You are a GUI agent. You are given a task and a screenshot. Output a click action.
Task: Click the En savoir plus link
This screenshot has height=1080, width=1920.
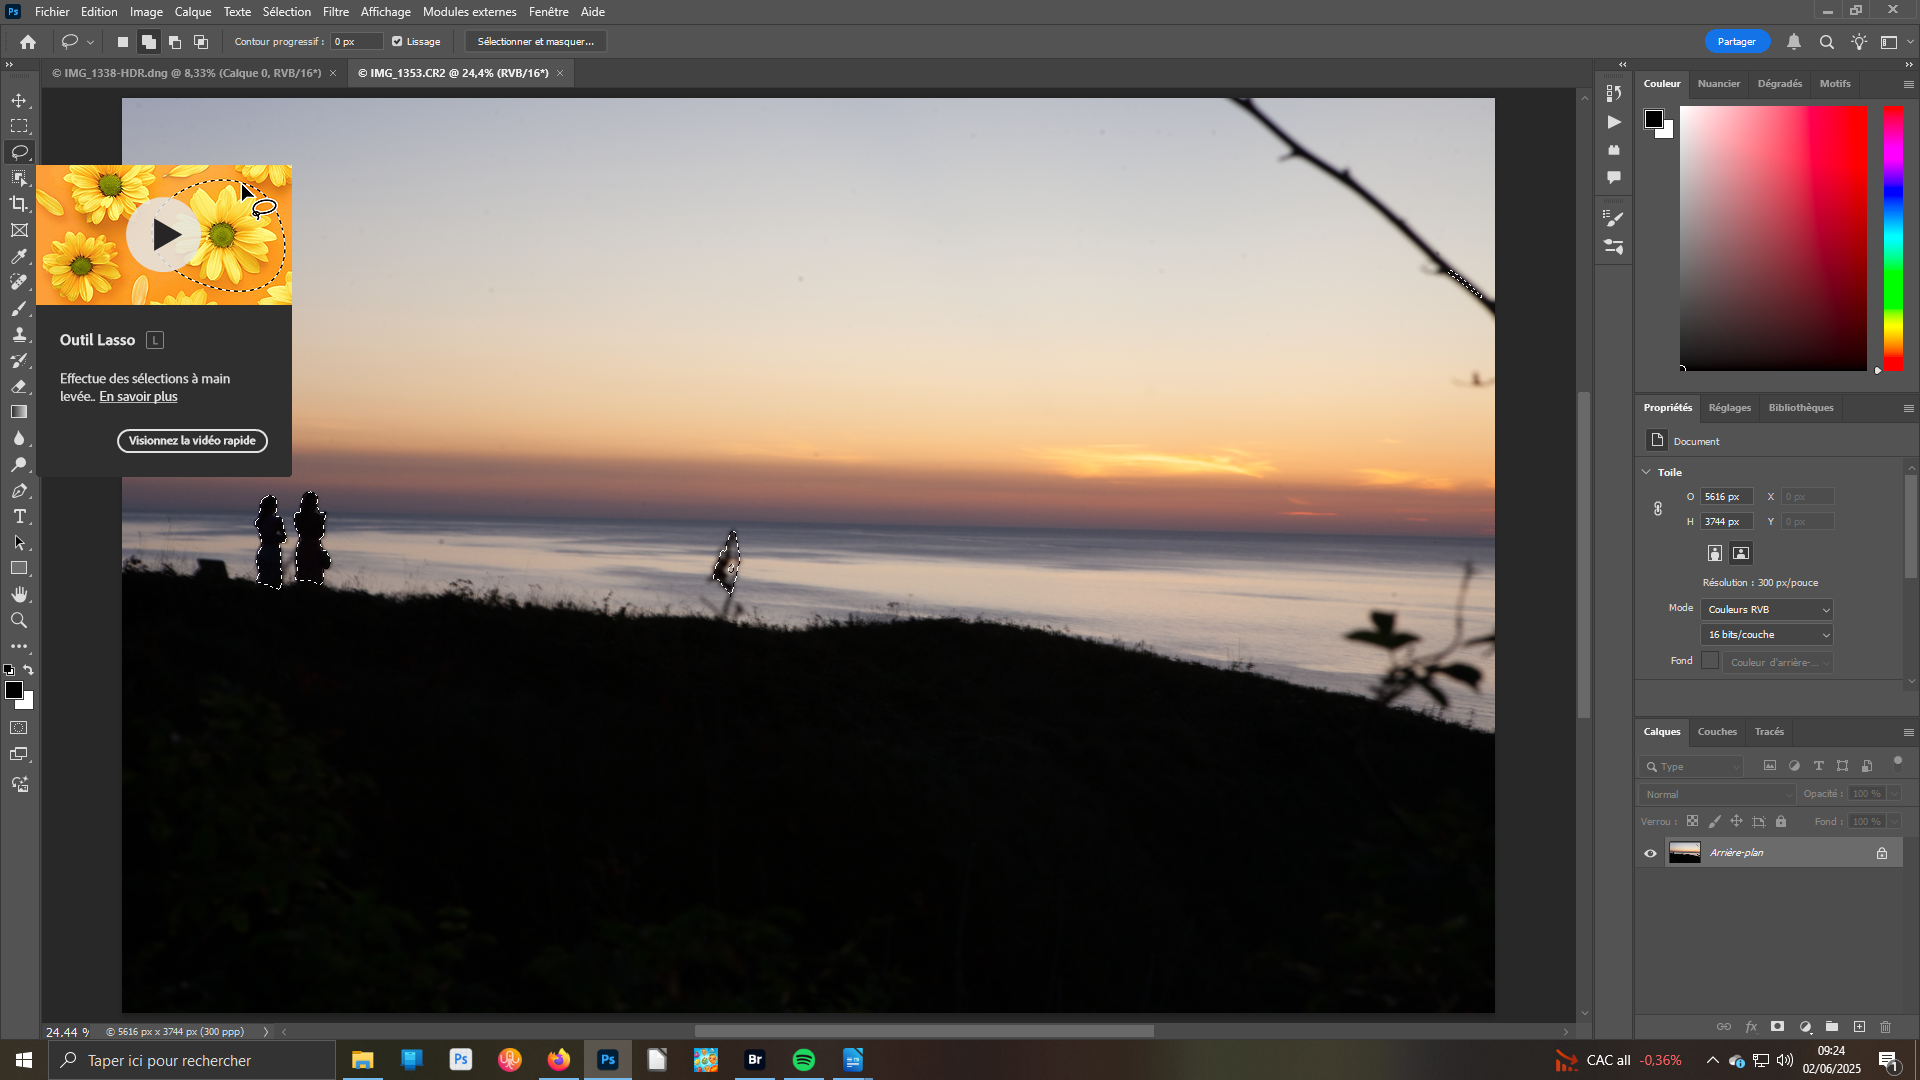[x=138, y=397]
